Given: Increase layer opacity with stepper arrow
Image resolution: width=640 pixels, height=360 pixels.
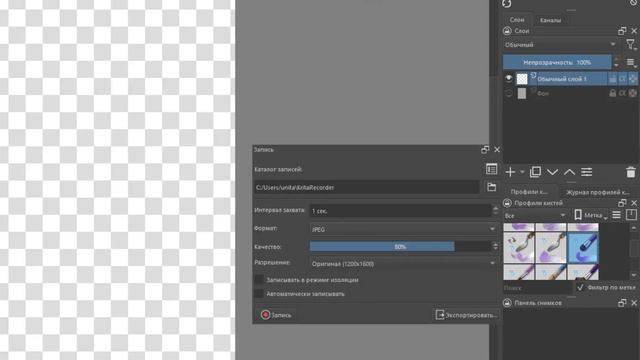Looking at the screenshot, I should (616, 59).
